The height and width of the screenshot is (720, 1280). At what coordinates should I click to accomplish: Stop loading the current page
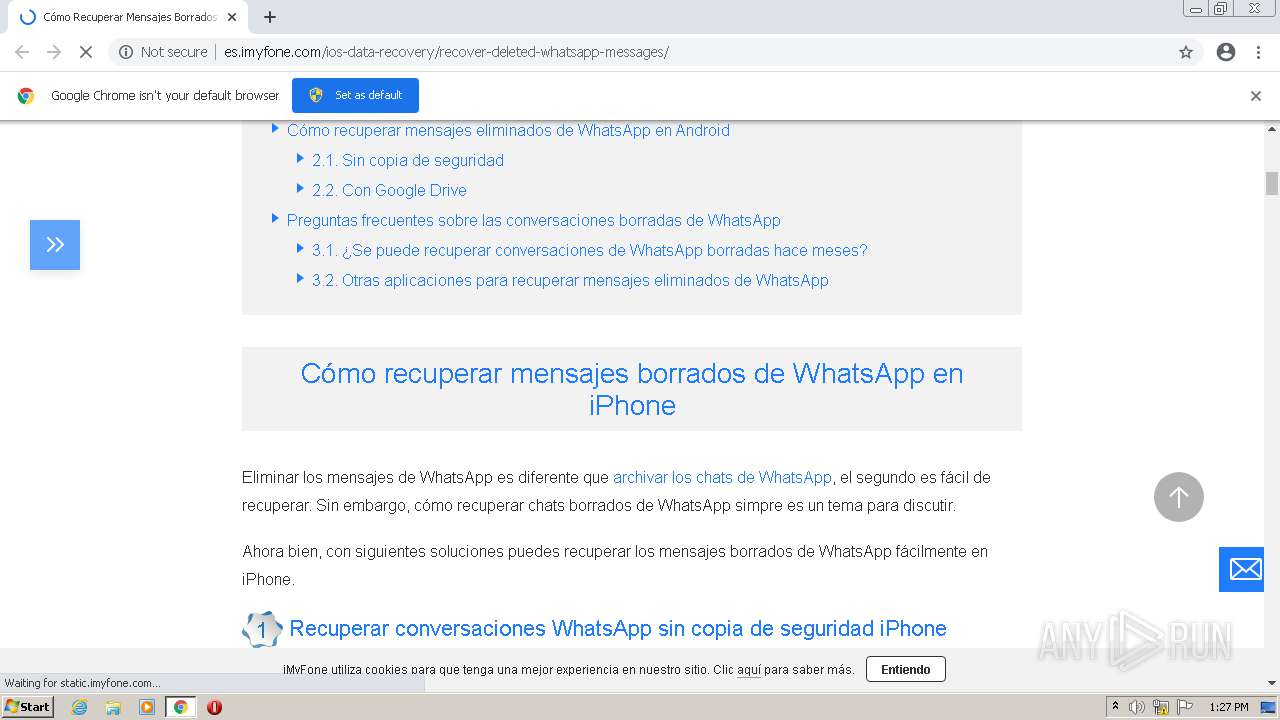[86, 52]
